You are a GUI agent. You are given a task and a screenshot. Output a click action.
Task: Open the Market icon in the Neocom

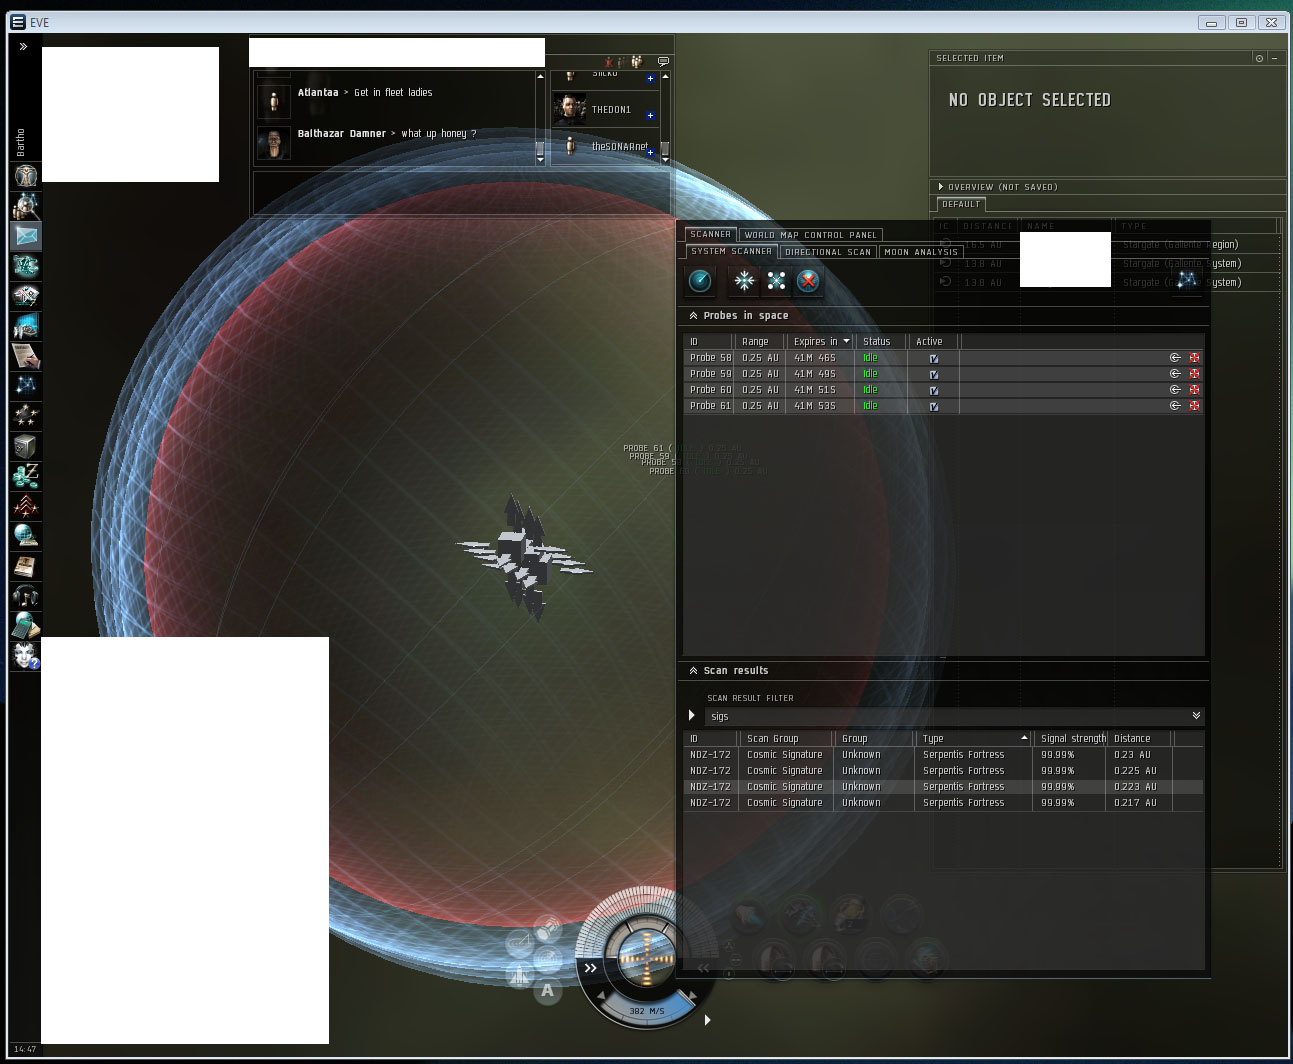[26, 296]
